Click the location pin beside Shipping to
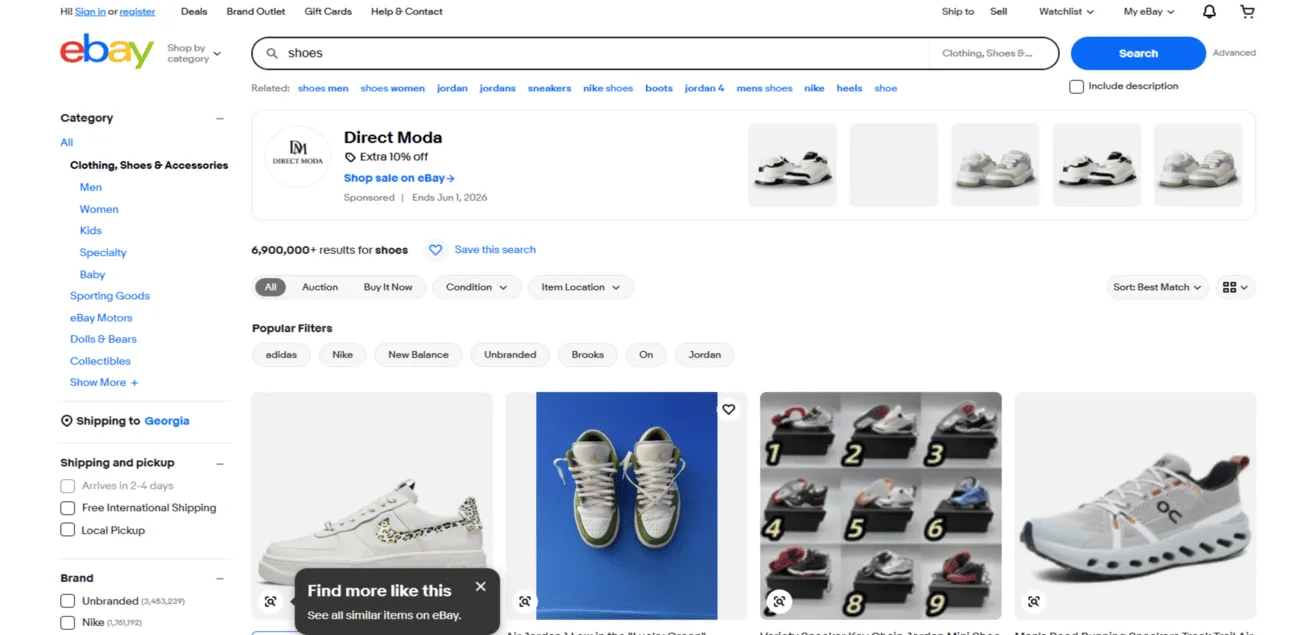The width and height of the screenshot is (1308, 635). tap(67, 421)
